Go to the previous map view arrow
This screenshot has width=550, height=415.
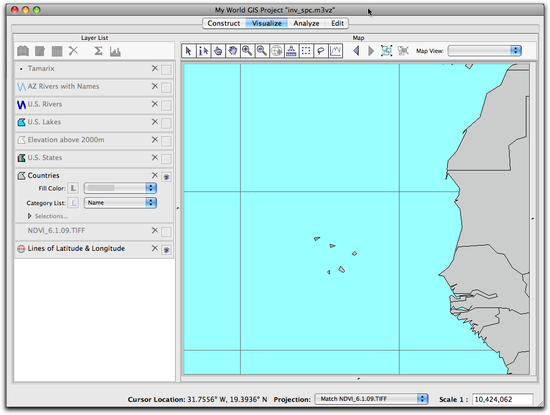coord(356,51)
